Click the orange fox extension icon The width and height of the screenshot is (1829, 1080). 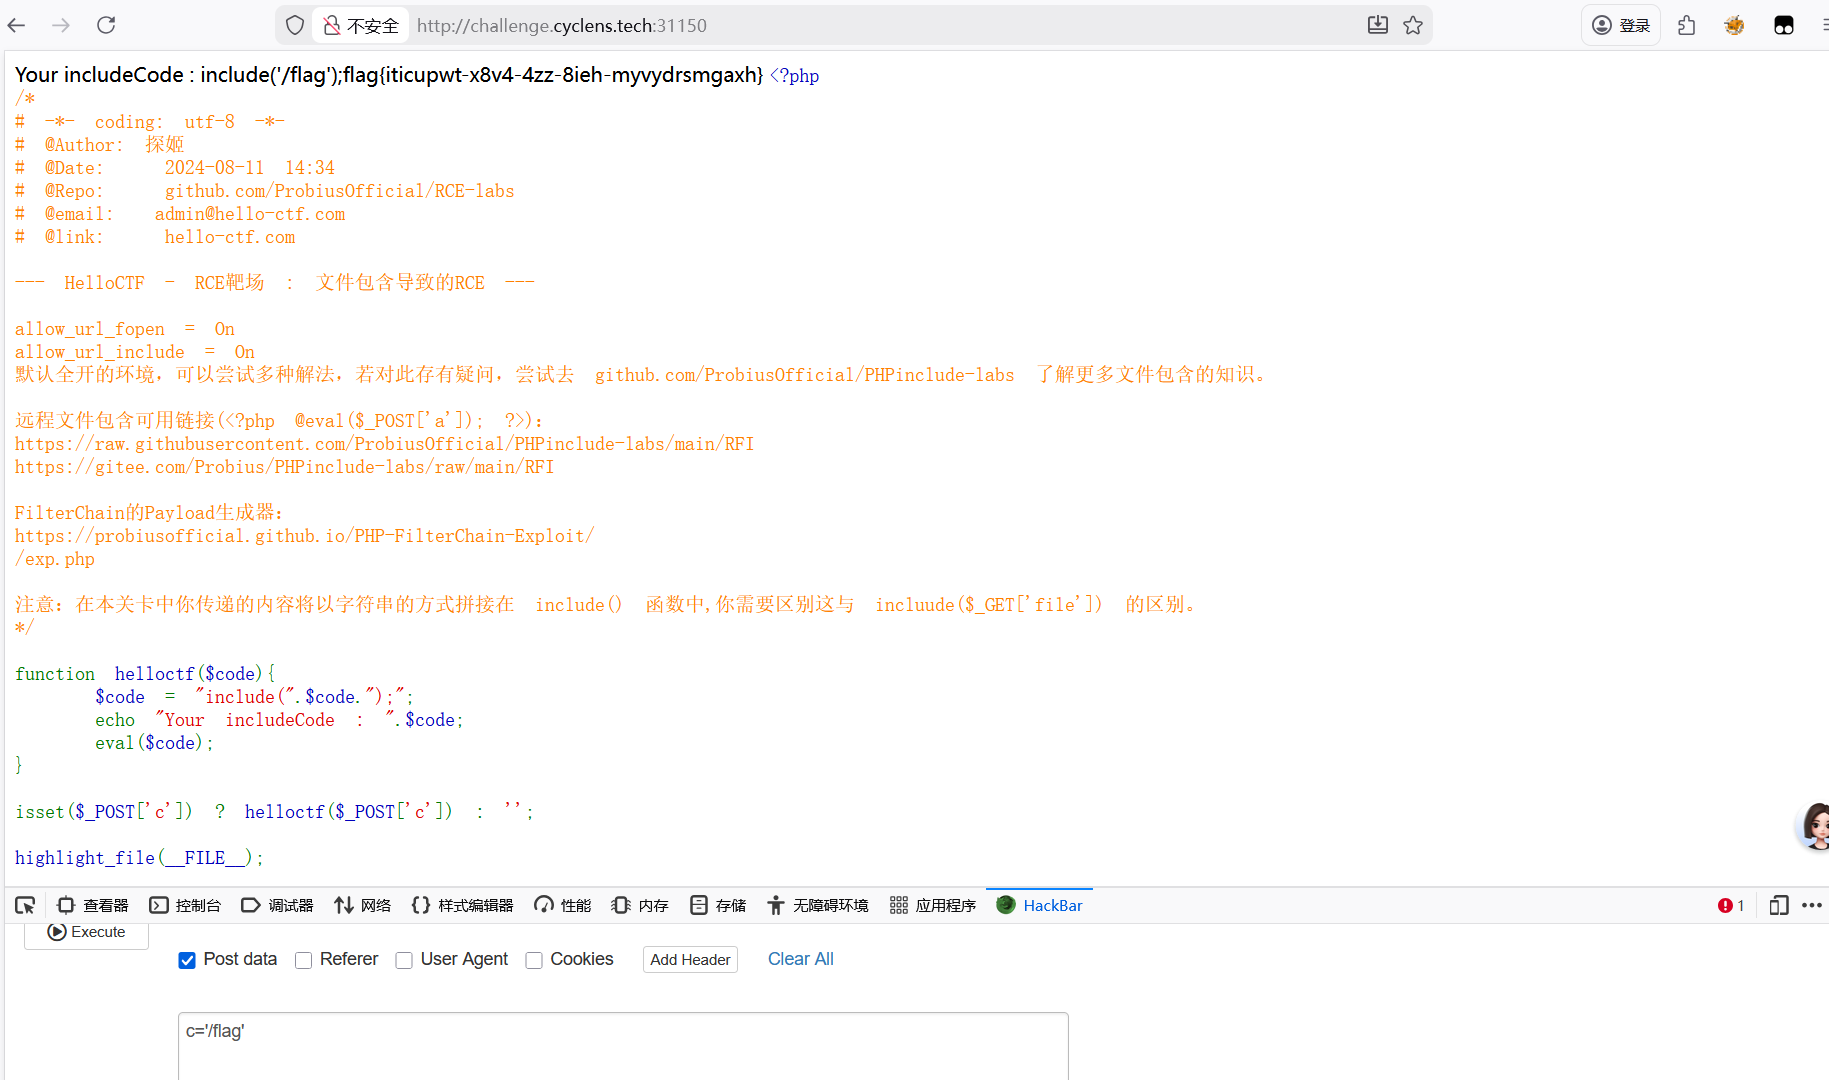coord(1735,25)
